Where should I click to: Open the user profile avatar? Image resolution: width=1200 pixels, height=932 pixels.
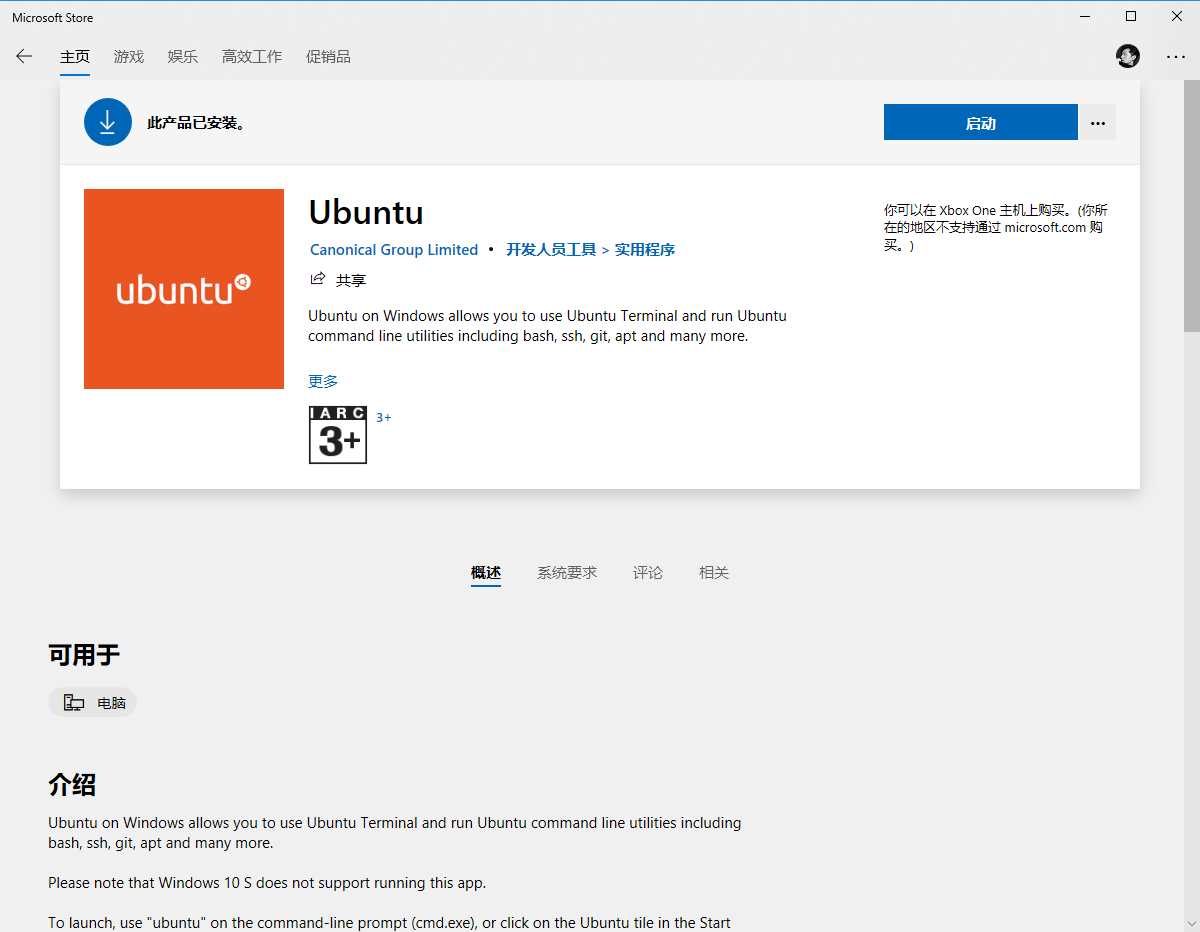1128,56
